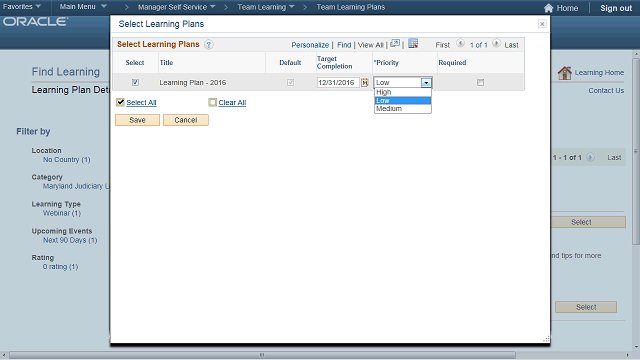Image resolution: width=640 pixels, height=360 pixels.
Task: Click the Find link in grid header
Action: point(344,45)
